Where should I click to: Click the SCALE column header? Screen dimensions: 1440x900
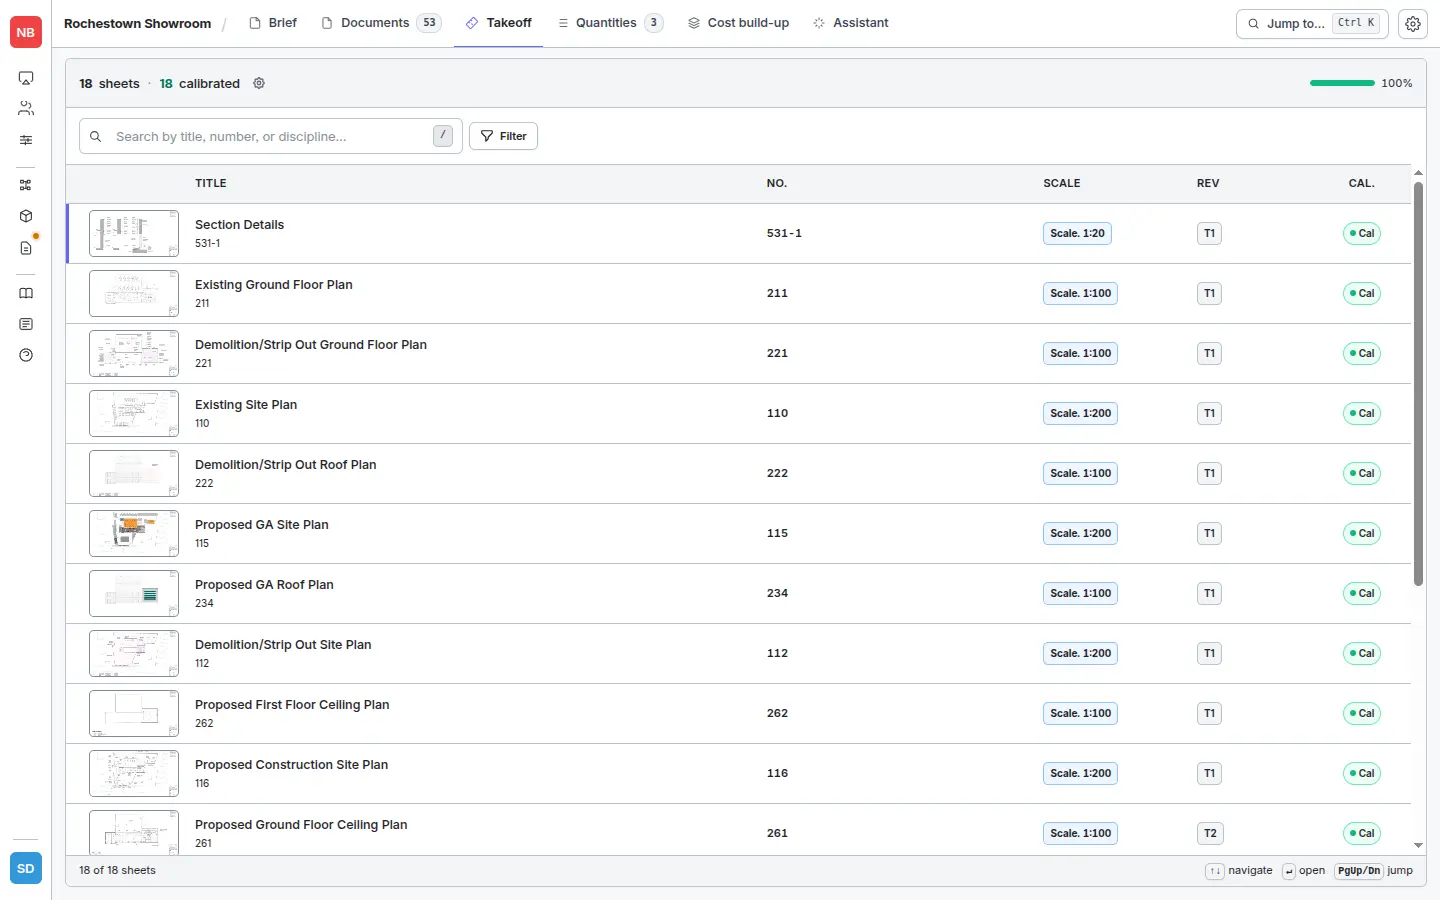1062,183
